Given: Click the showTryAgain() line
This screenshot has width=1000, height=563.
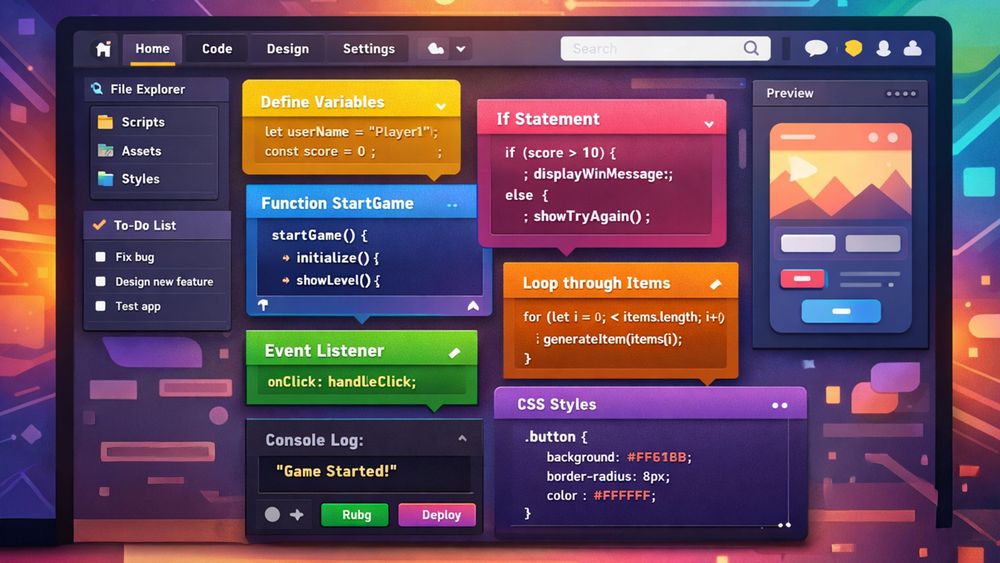Looking at the screenshot, I should tap(587, 217).
